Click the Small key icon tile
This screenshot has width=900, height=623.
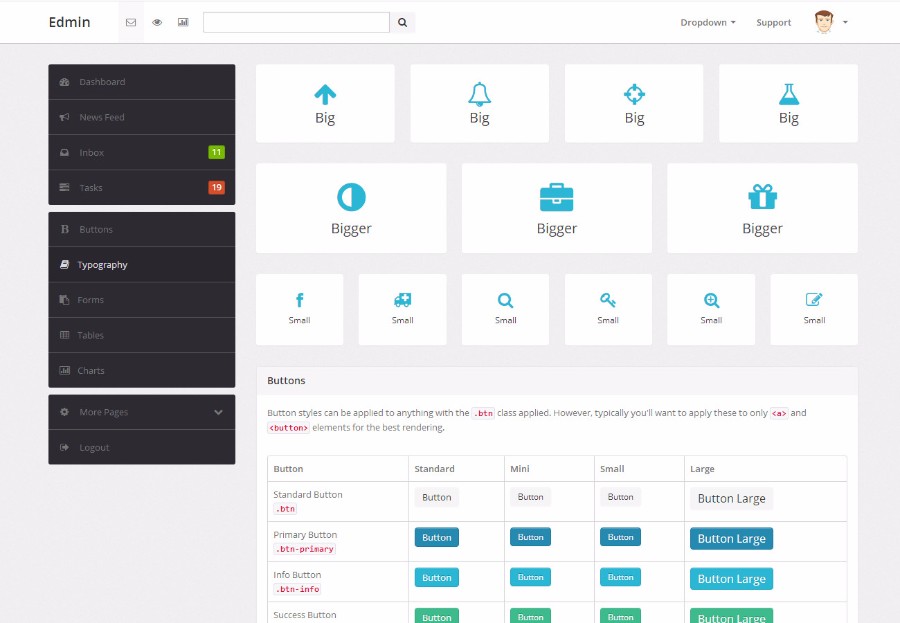pyautogui.click(x=608, y=309)
